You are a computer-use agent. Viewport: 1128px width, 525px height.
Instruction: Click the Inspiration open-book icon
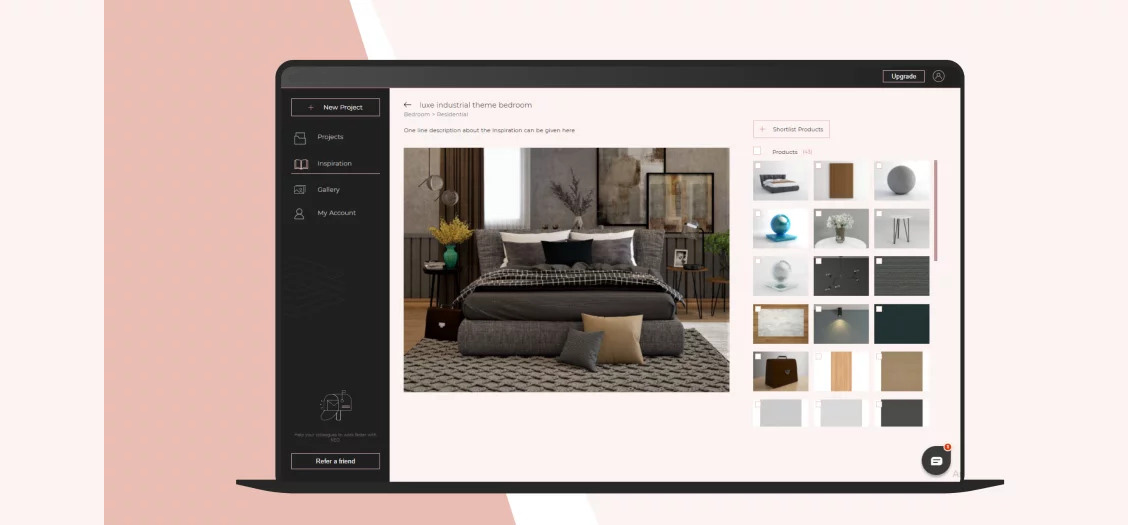point(300,164)
